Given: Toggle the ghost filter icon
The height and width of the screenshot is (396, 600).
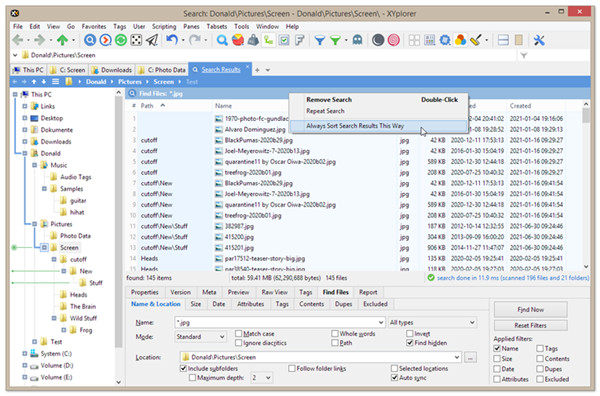Looking at the screenshot, I should [357, 40].
